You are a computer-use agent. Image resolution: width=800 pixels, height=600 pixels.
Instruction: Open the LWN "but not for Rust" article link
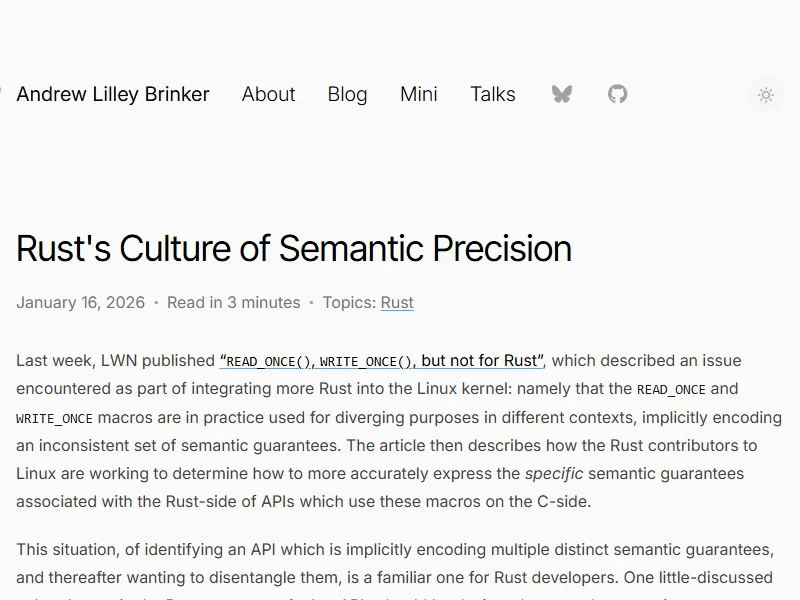(x=382, y=361)
